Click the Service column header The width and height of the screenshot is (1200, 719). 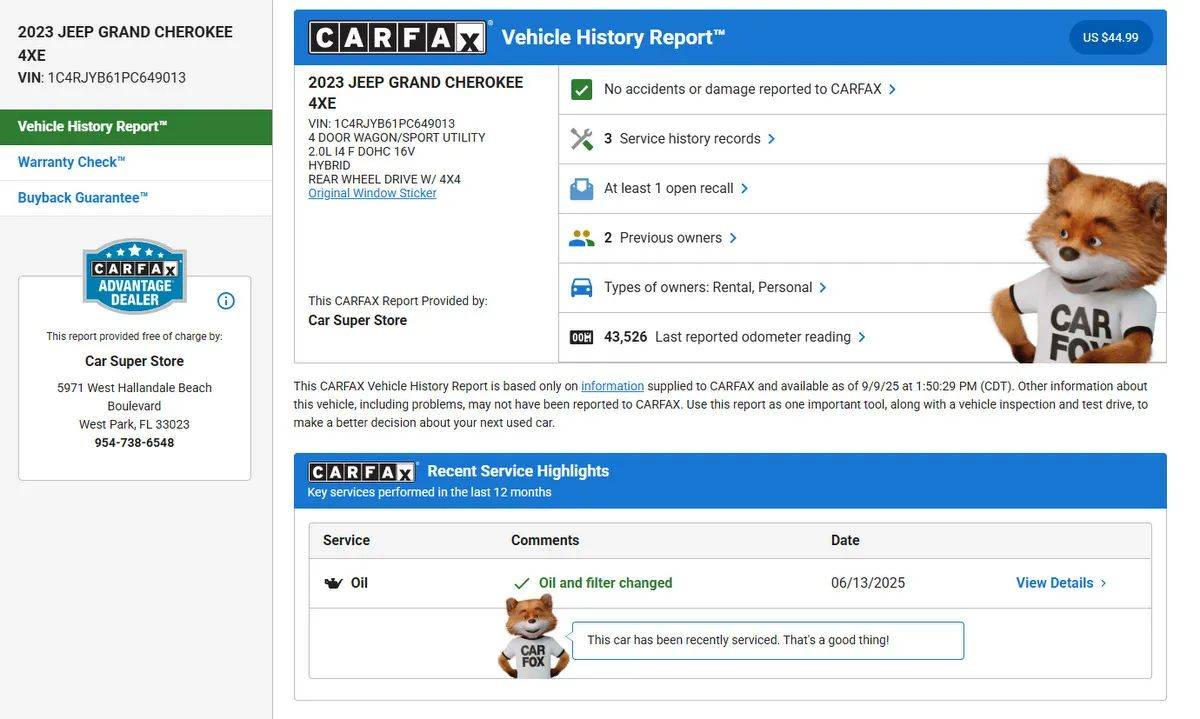[346, 540]
